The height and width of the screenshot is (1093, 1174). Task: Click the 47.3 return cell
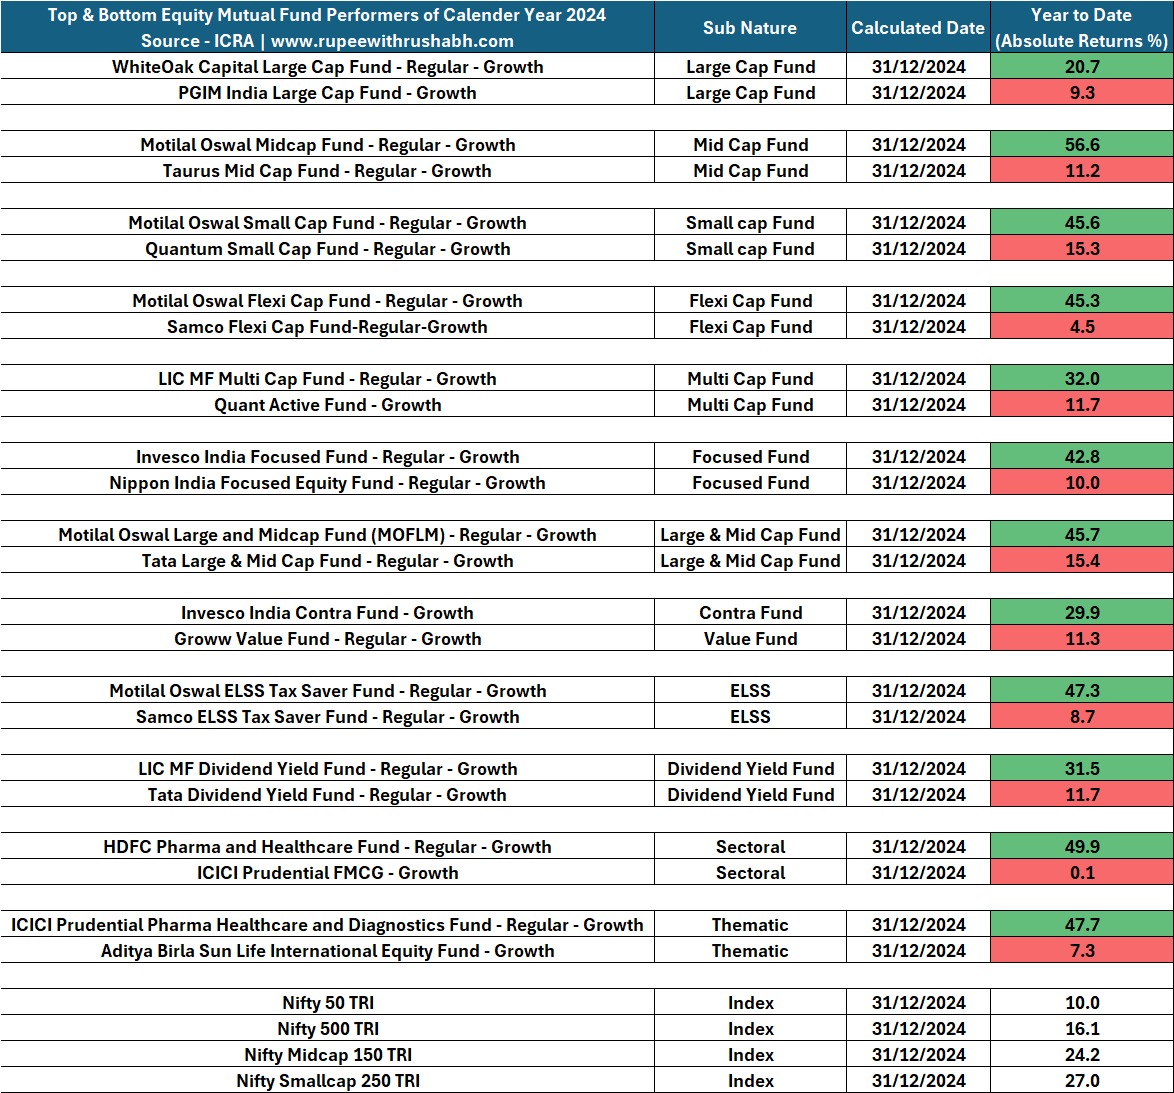(x=1082, y=690)
